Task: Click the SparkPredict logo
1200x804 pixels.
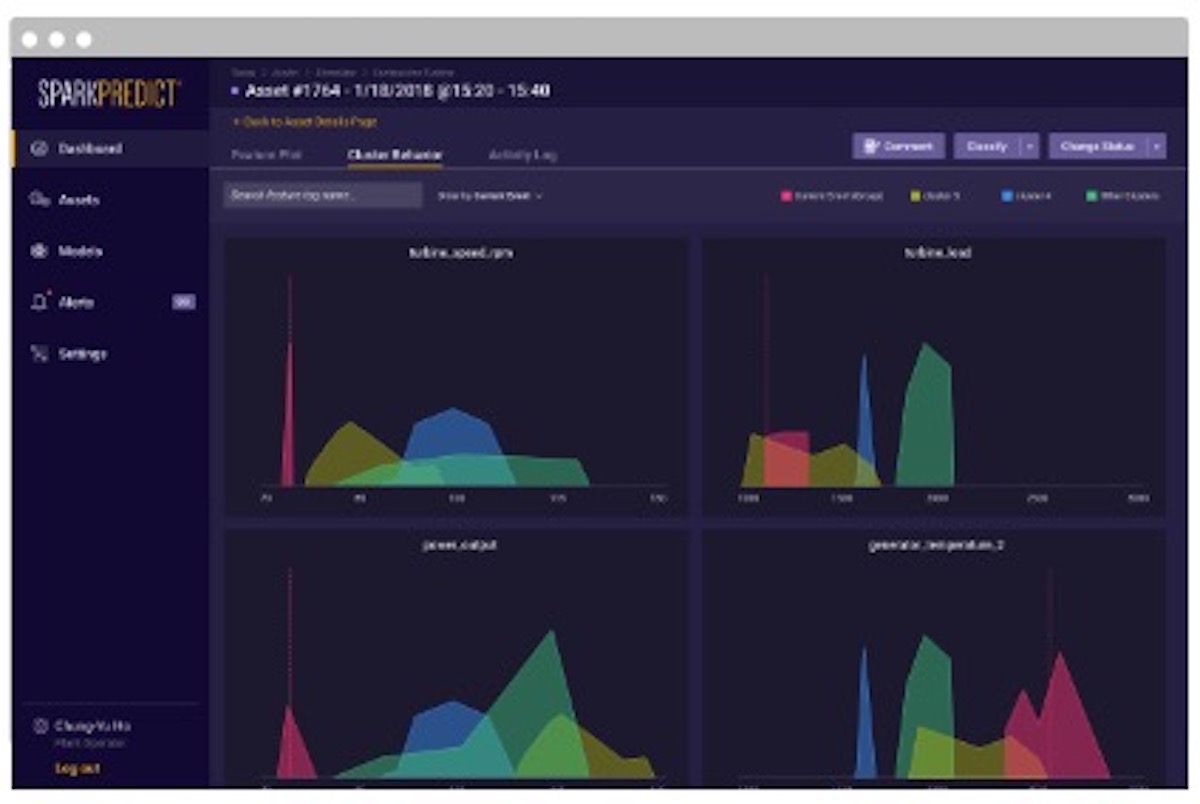Action: pyautogui.click(x=109, y=94)
